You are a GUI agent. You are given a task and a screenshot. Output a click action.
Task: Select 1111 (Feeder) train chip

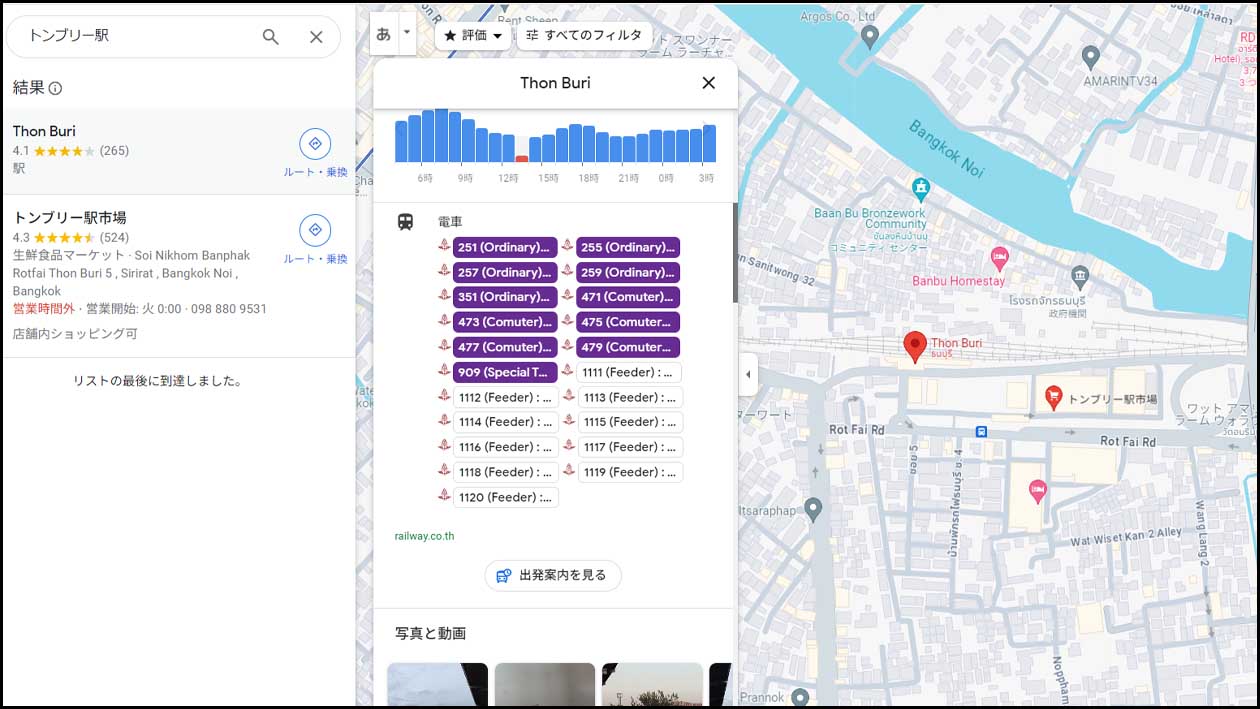629,372
